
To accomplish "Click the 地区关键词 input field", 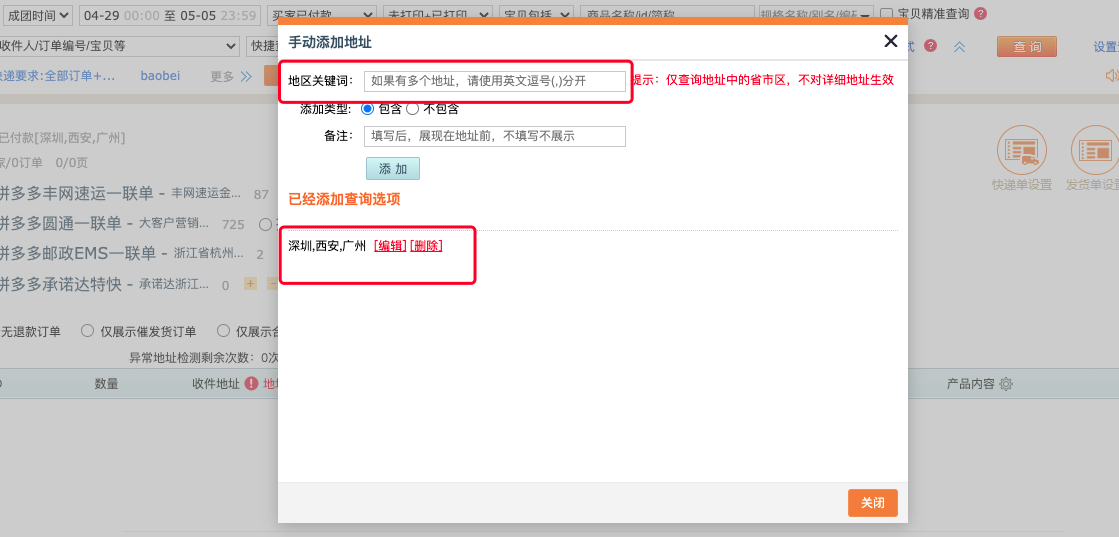I will pyautogui.click(x=495, y=81).
